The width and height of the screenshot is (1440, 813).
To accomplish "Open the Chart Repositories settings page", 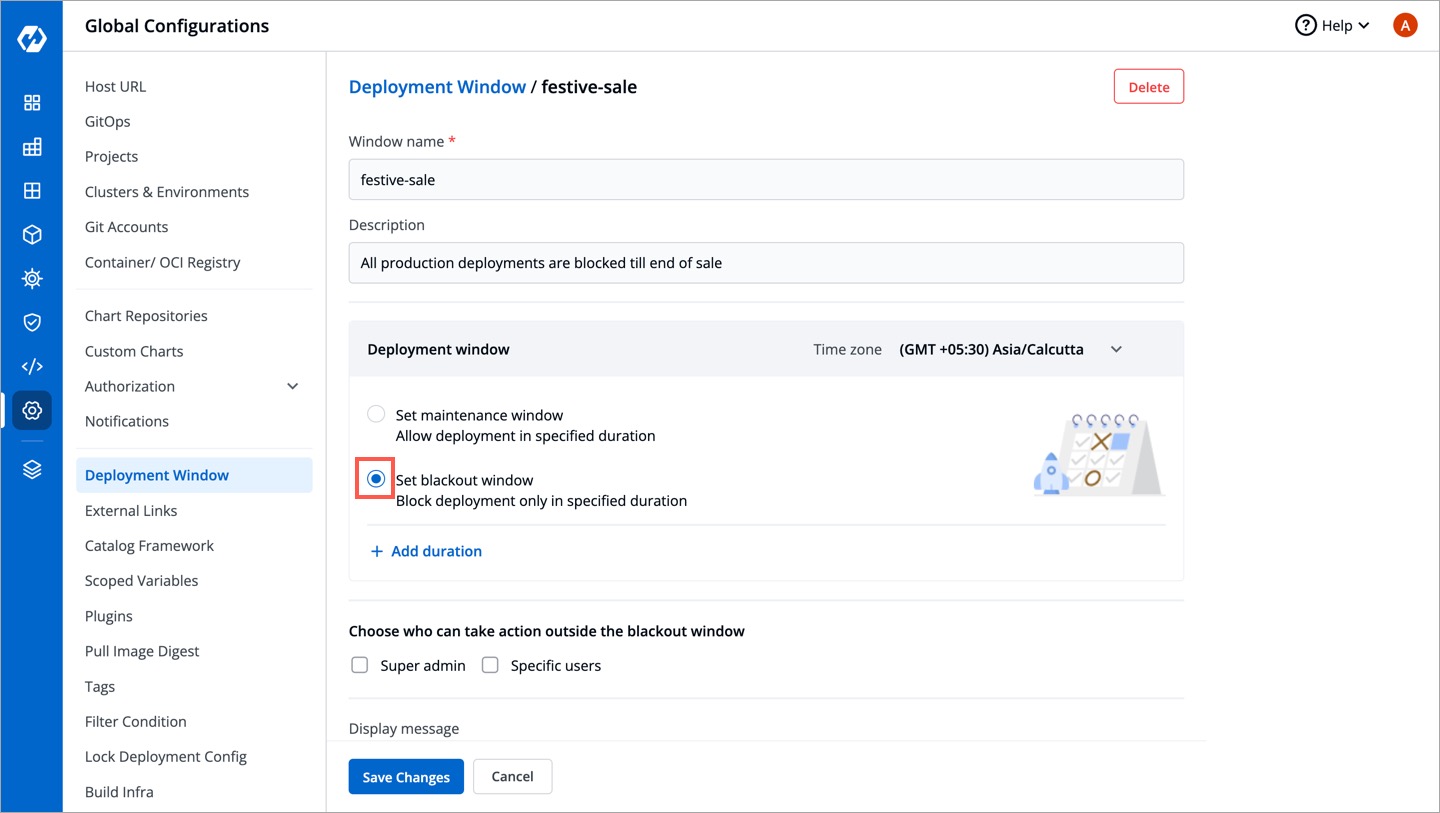I will [146, 315].
